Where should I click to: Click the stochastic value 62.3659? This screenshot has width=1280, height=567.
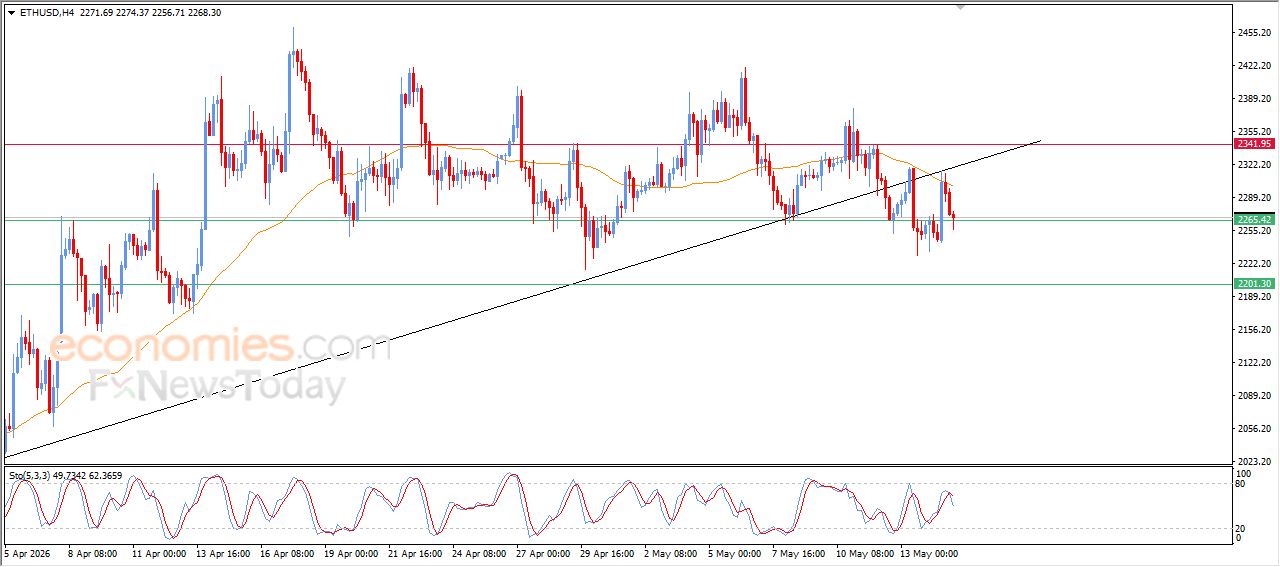coord(104,476)
